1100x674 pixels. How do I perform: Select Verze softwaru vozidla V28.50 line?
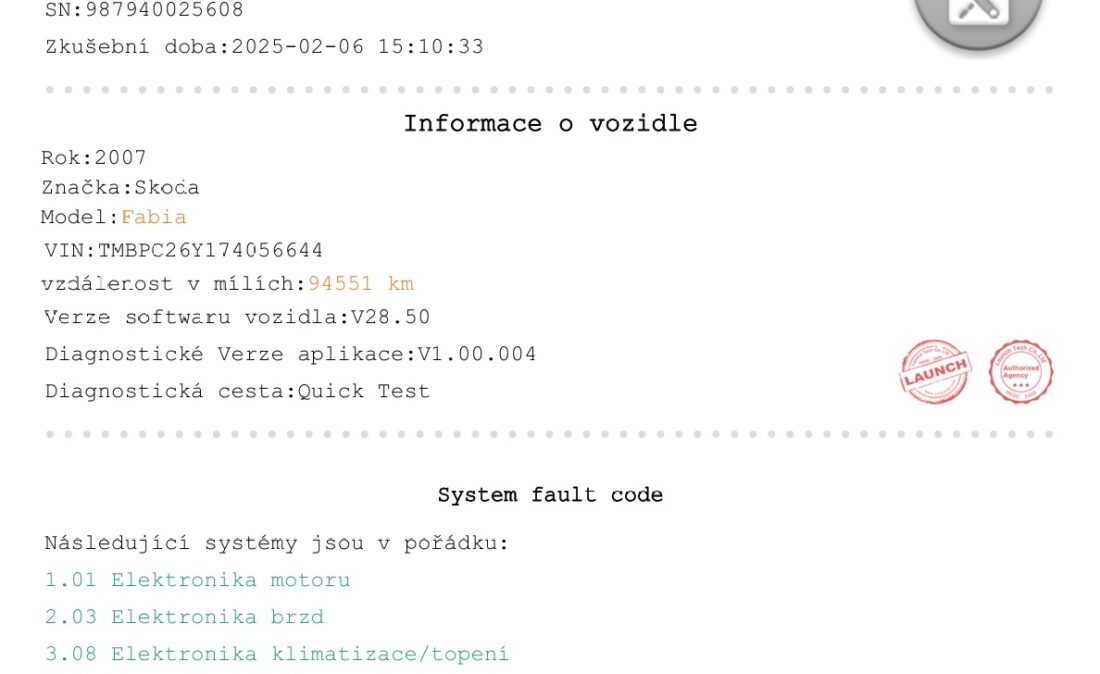click(x=237, y=317)
